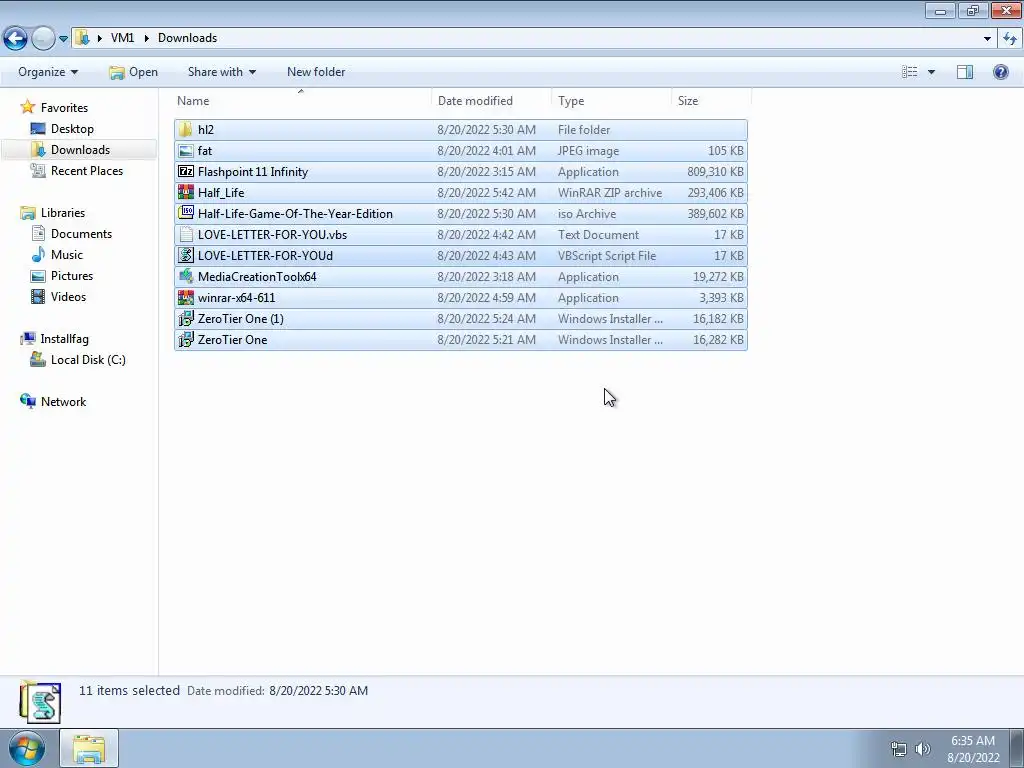
Task: Click the ZeroTier One (1) installer icon
Action: coord(186,319)
